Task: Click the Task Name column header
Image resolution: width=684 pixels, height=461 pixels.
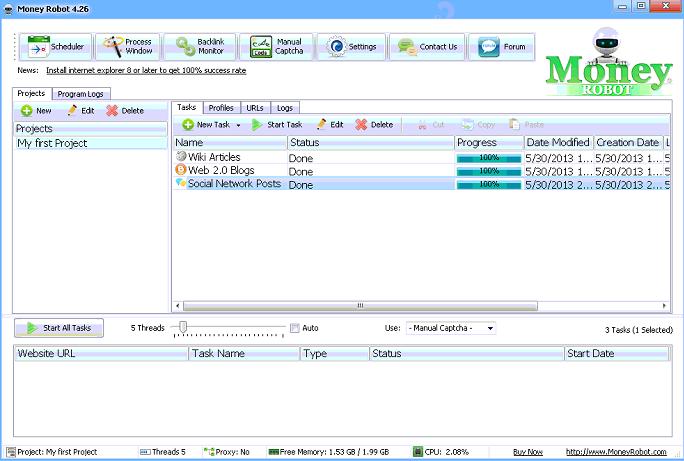Action: pos(244,354)
